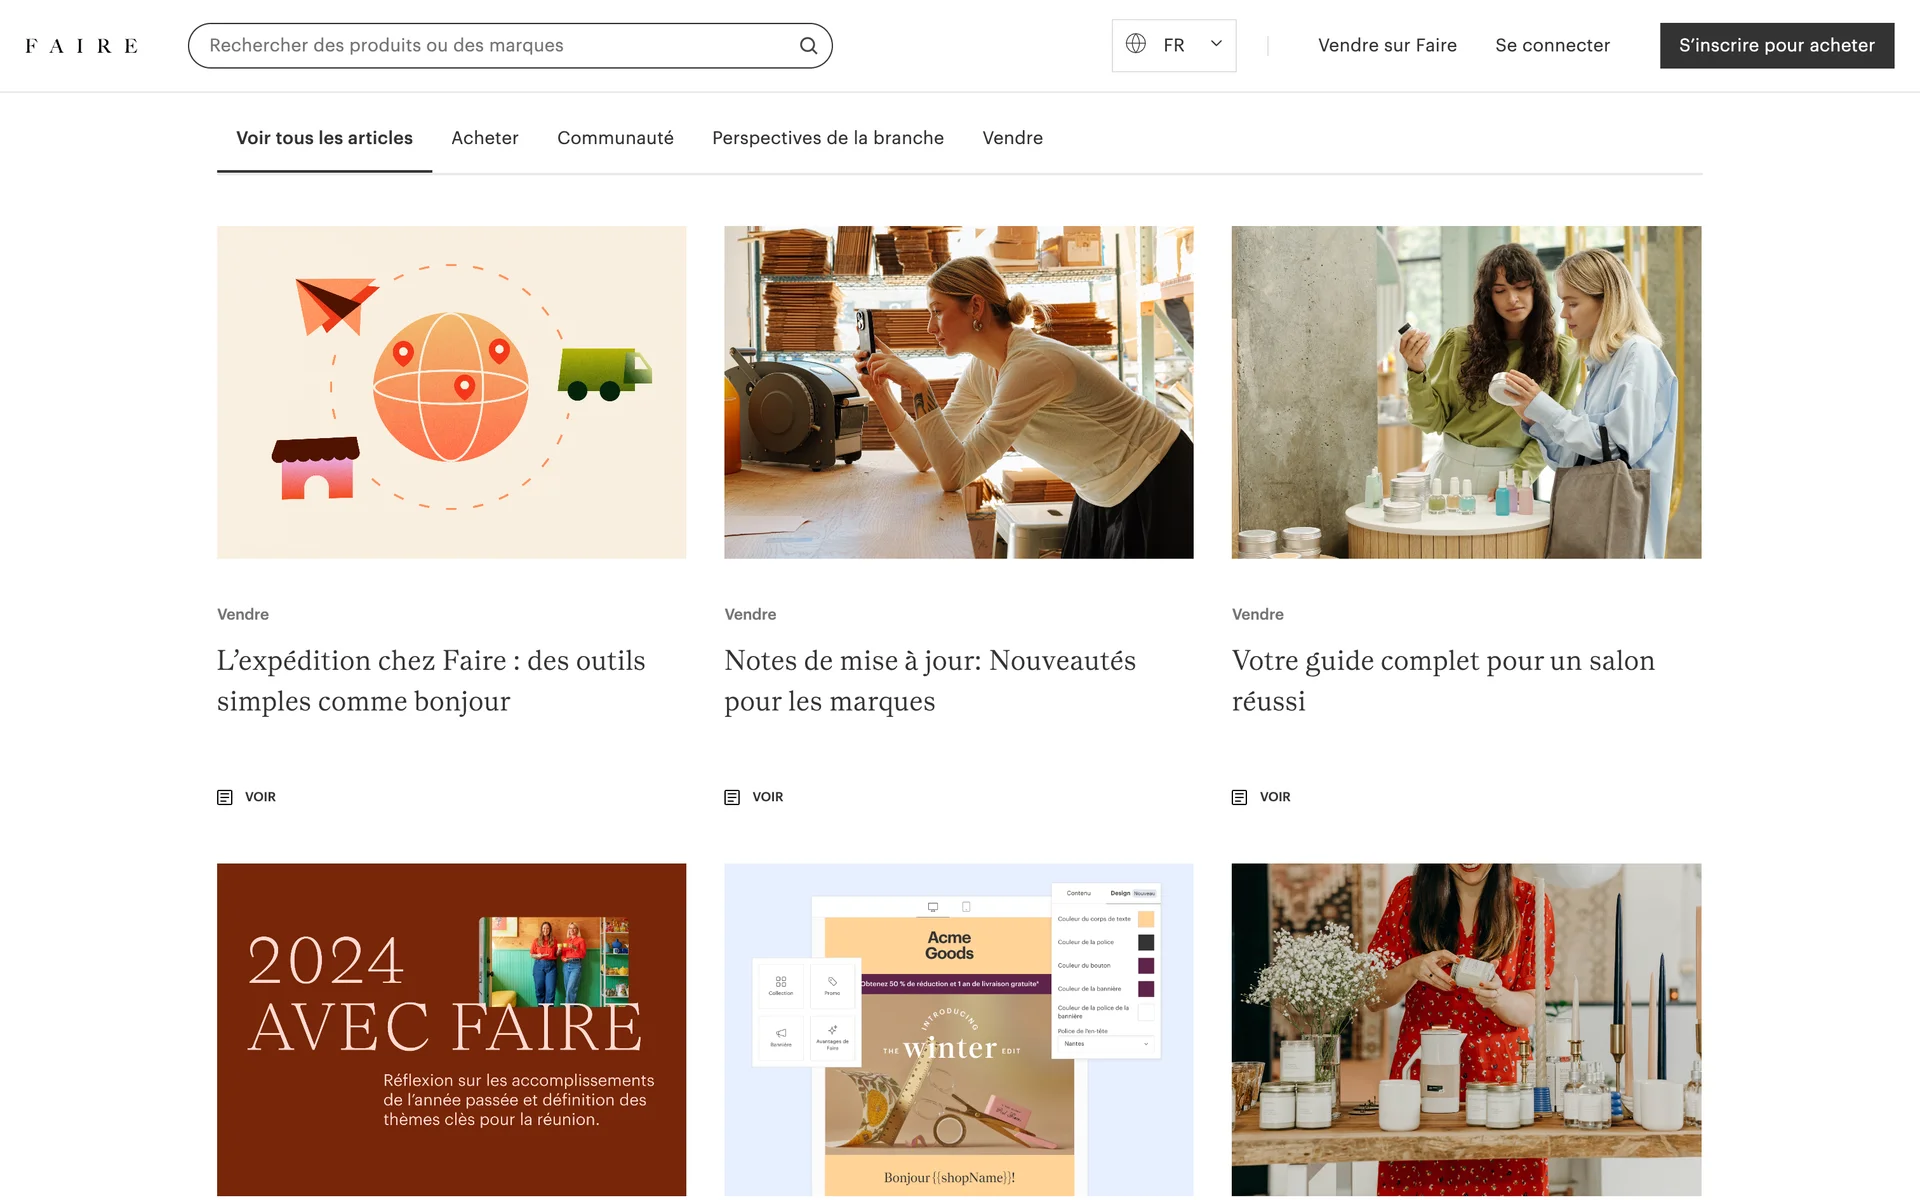The image size is (1920, 1200).
Task: Open Voir tous les articles tab
Action: pos(324,138)
